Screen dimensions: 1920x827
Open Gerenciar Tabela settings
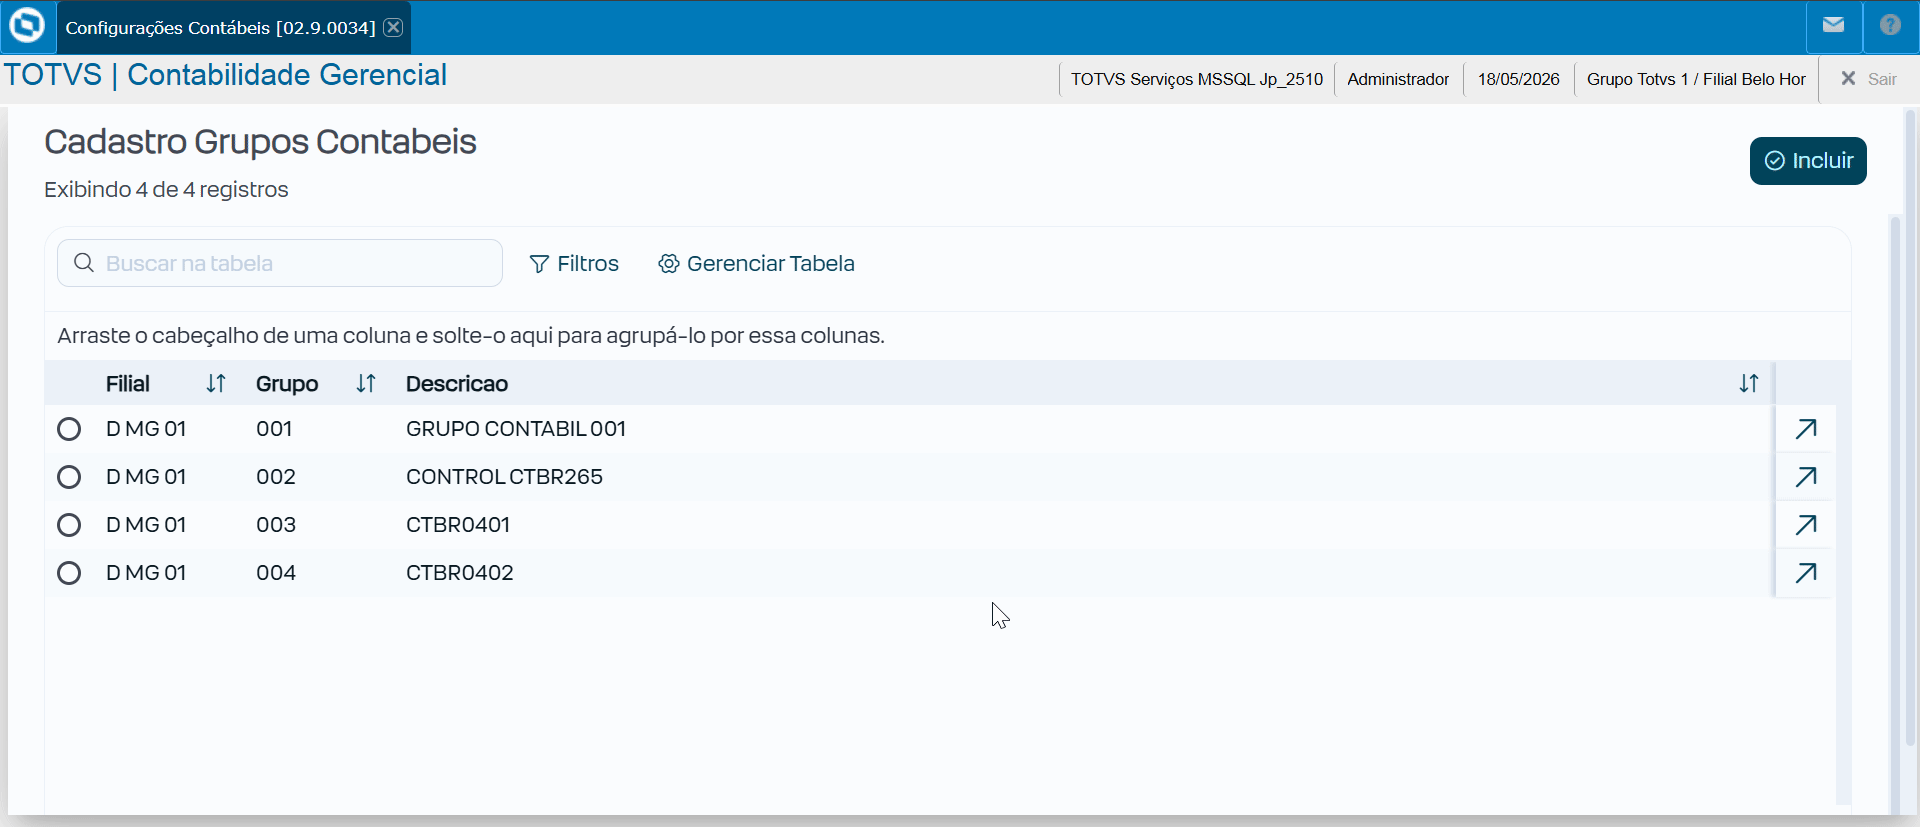pos(756,264)
